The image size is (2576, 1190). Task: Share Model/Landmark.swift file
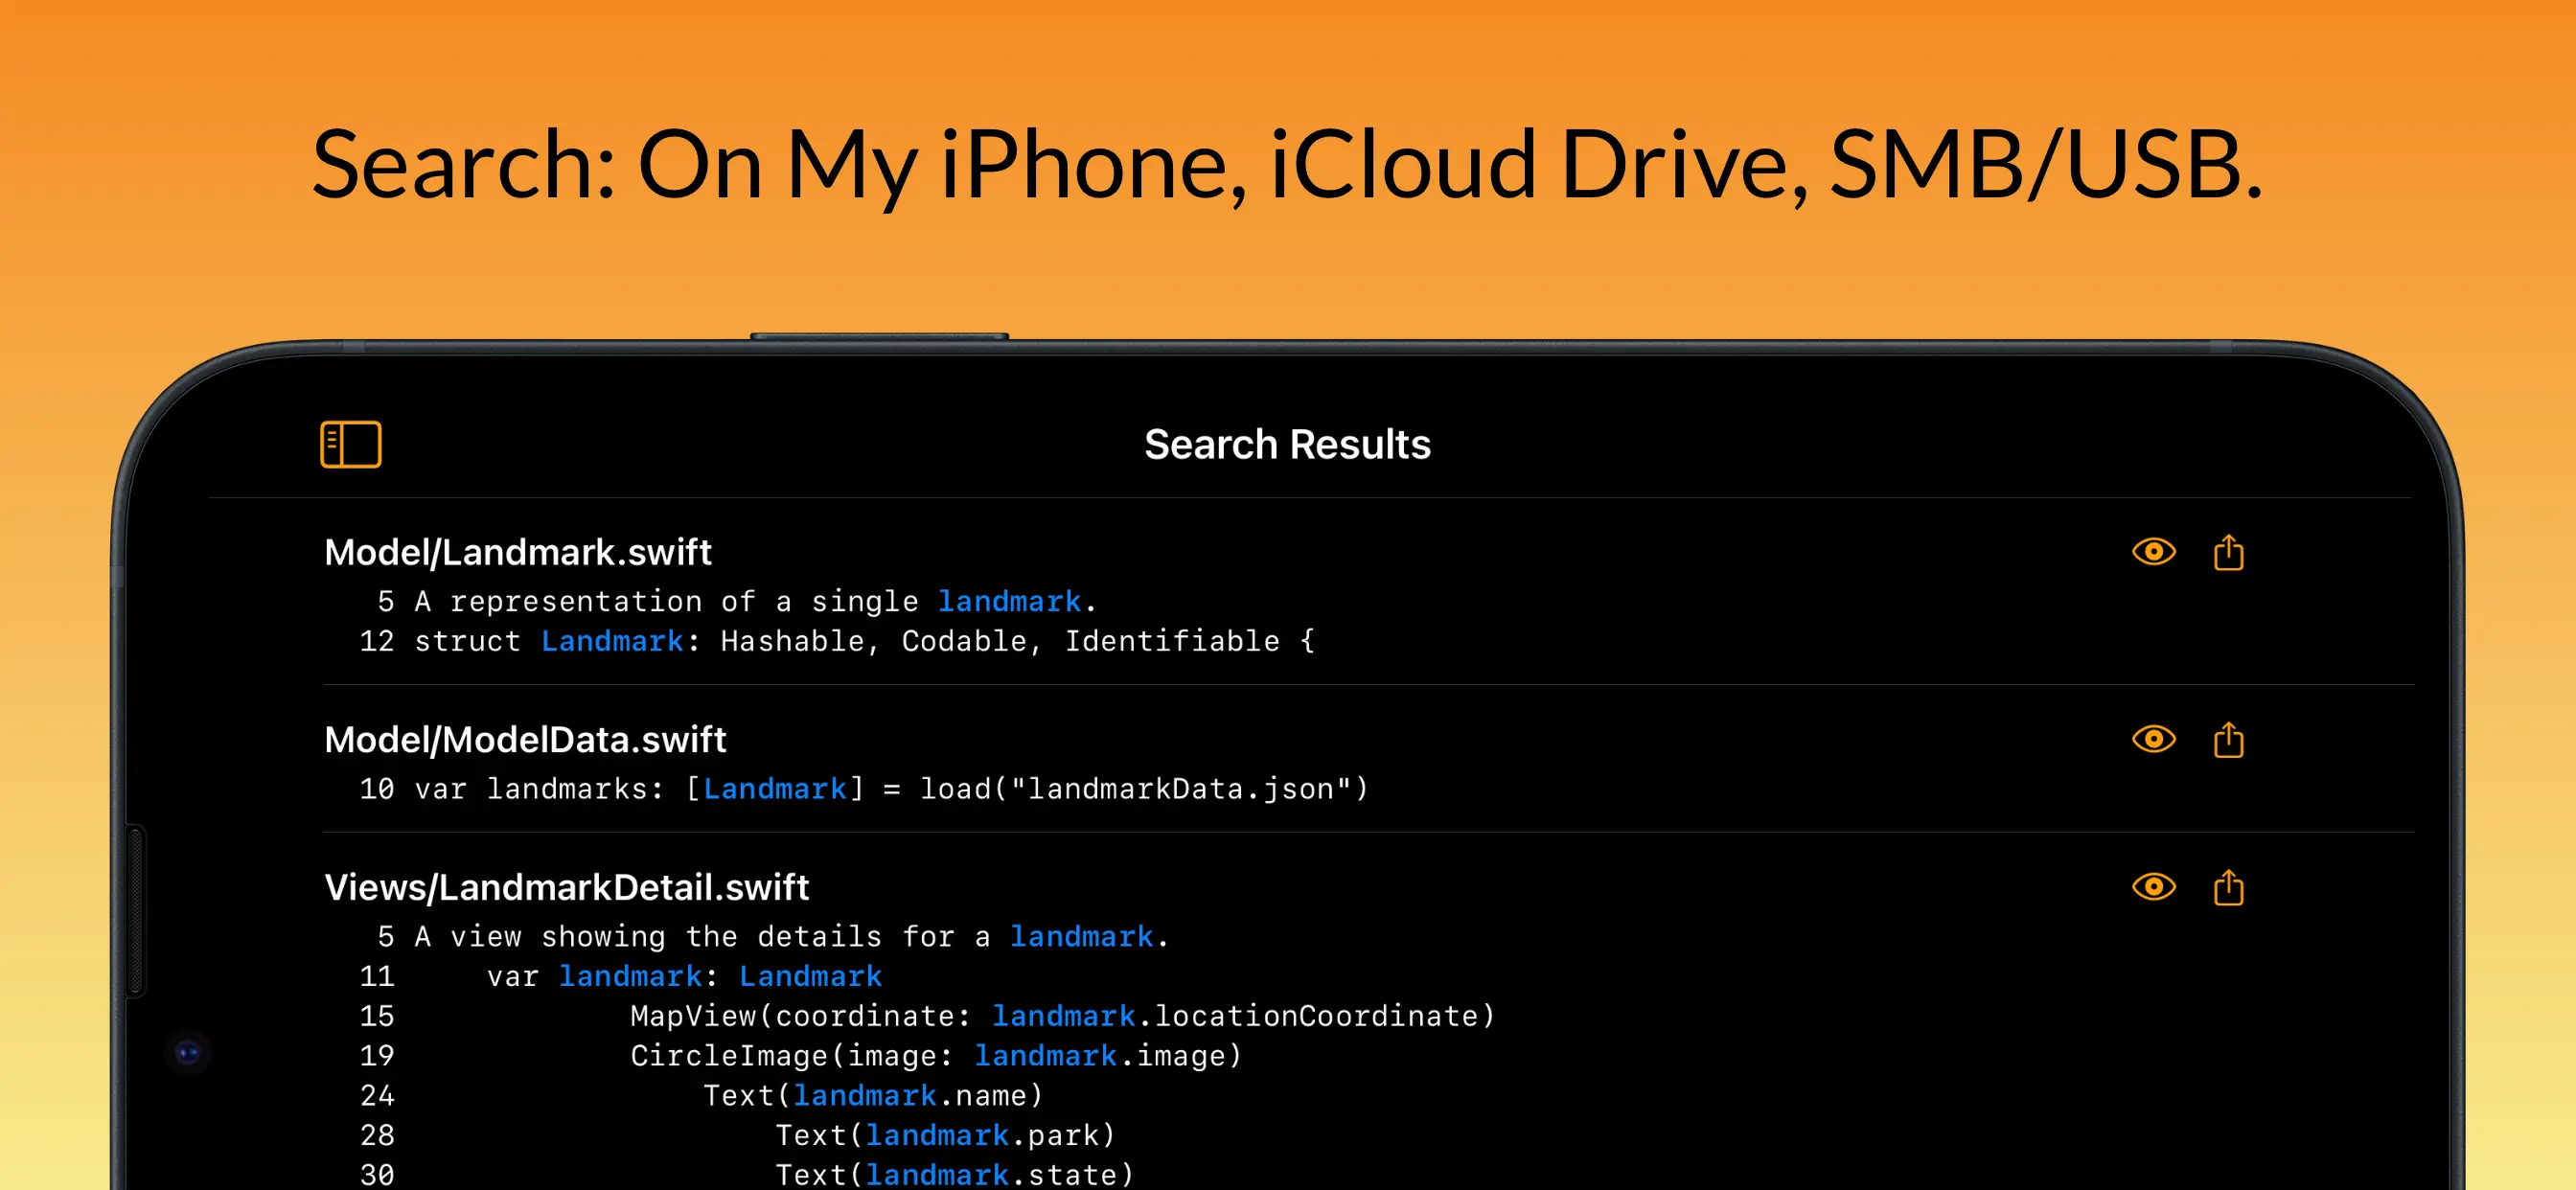tap(2228, 552)
